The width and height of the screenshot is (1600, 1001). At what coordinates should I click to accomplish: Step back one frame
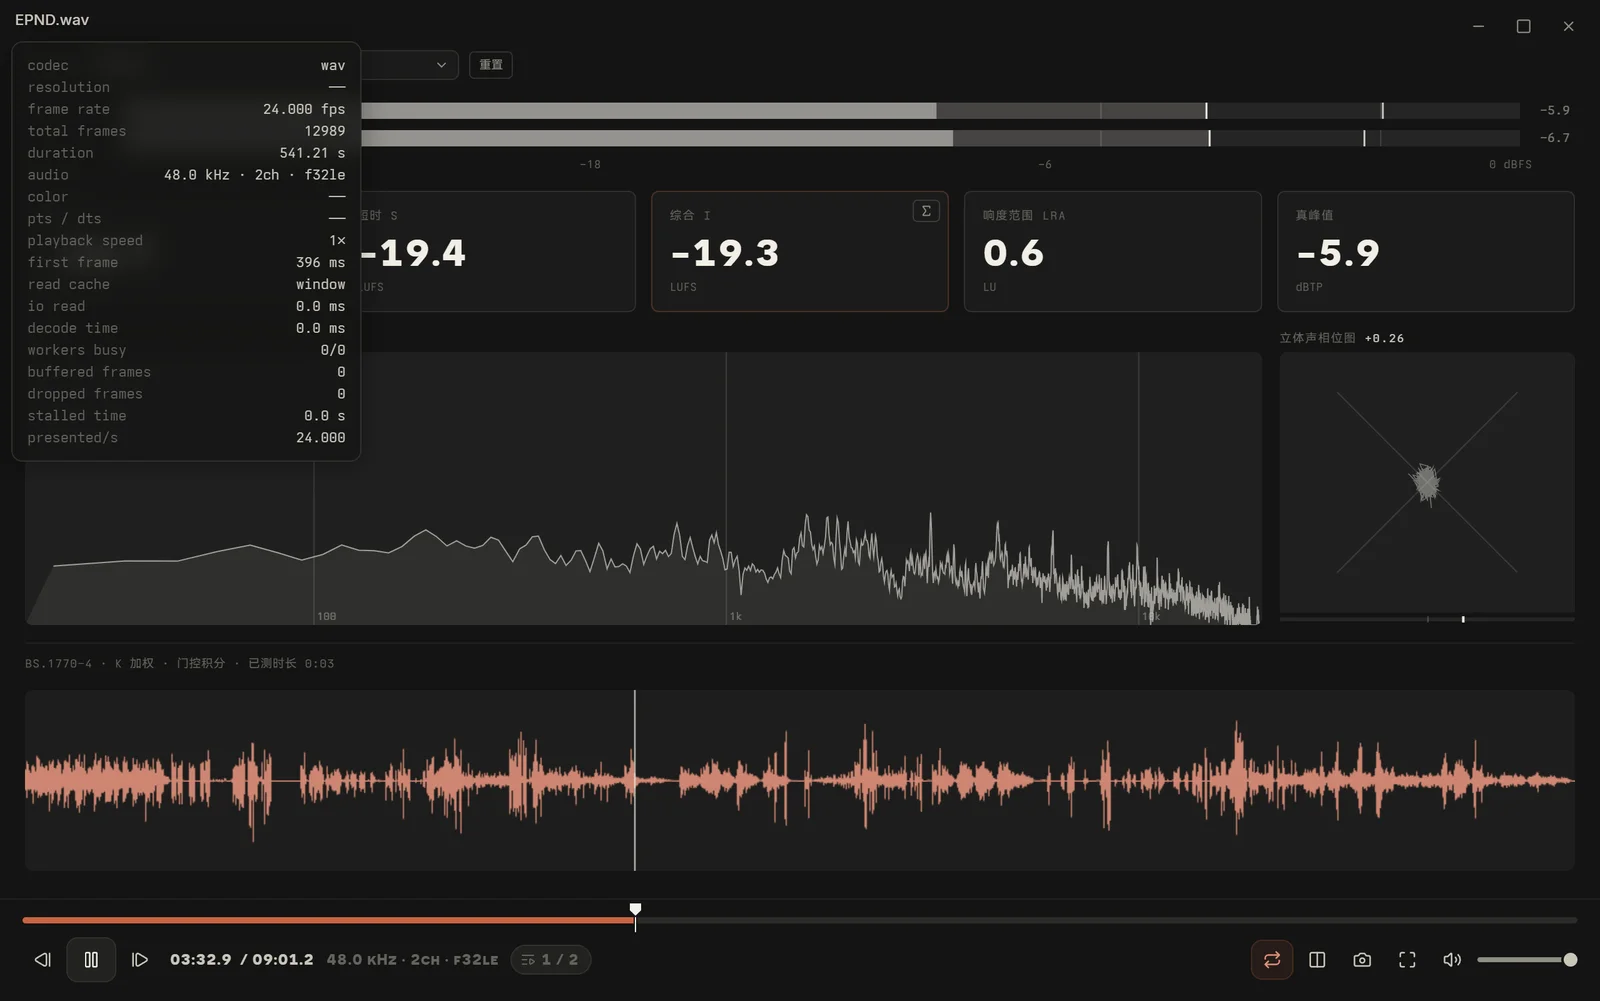42,960
